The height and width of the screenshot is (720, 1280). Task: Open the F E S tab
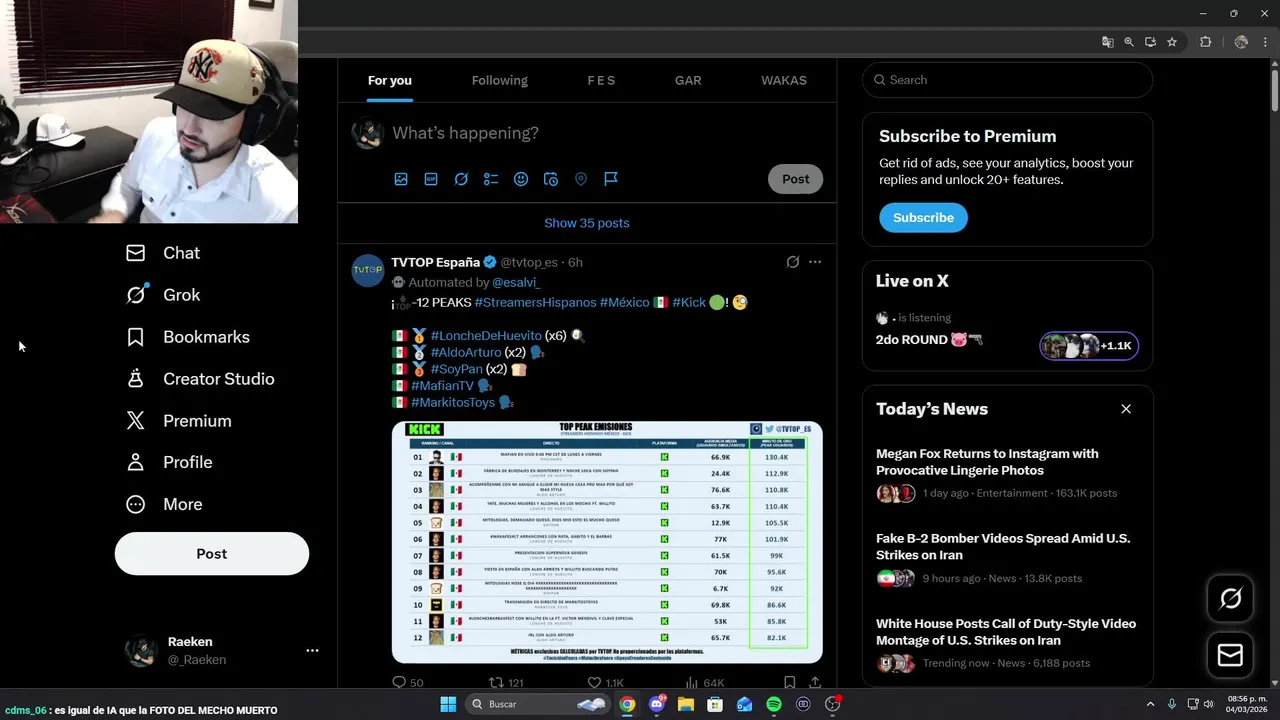point(601,80)
